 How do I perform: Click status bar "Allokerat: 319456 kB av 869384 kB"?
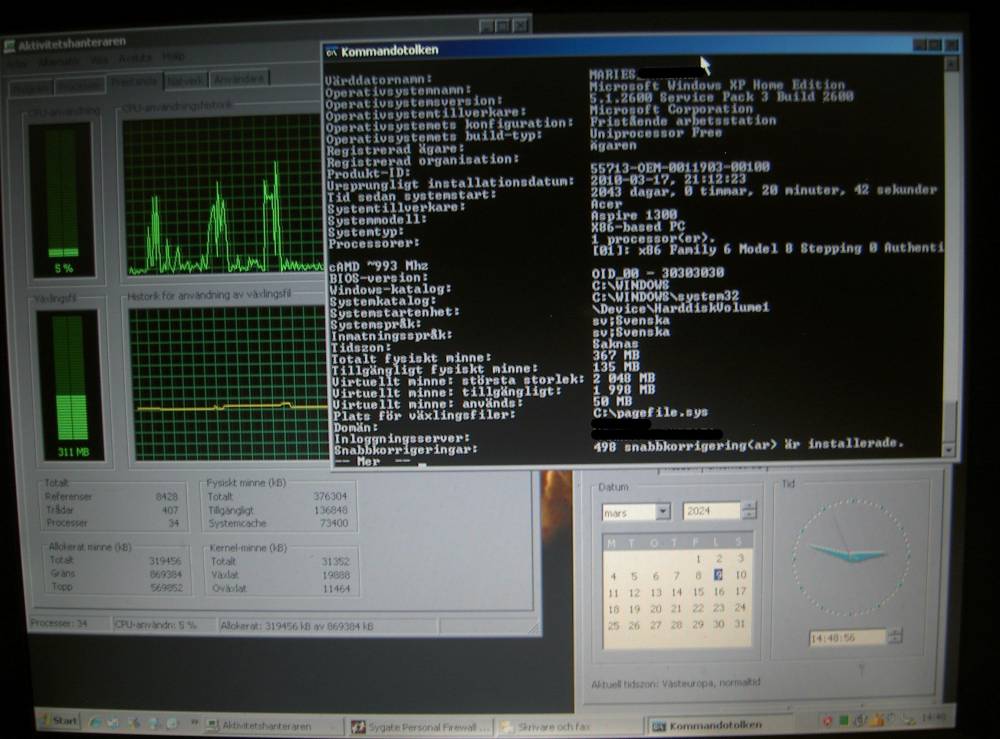pyautogui.click(x=297, y=626)
